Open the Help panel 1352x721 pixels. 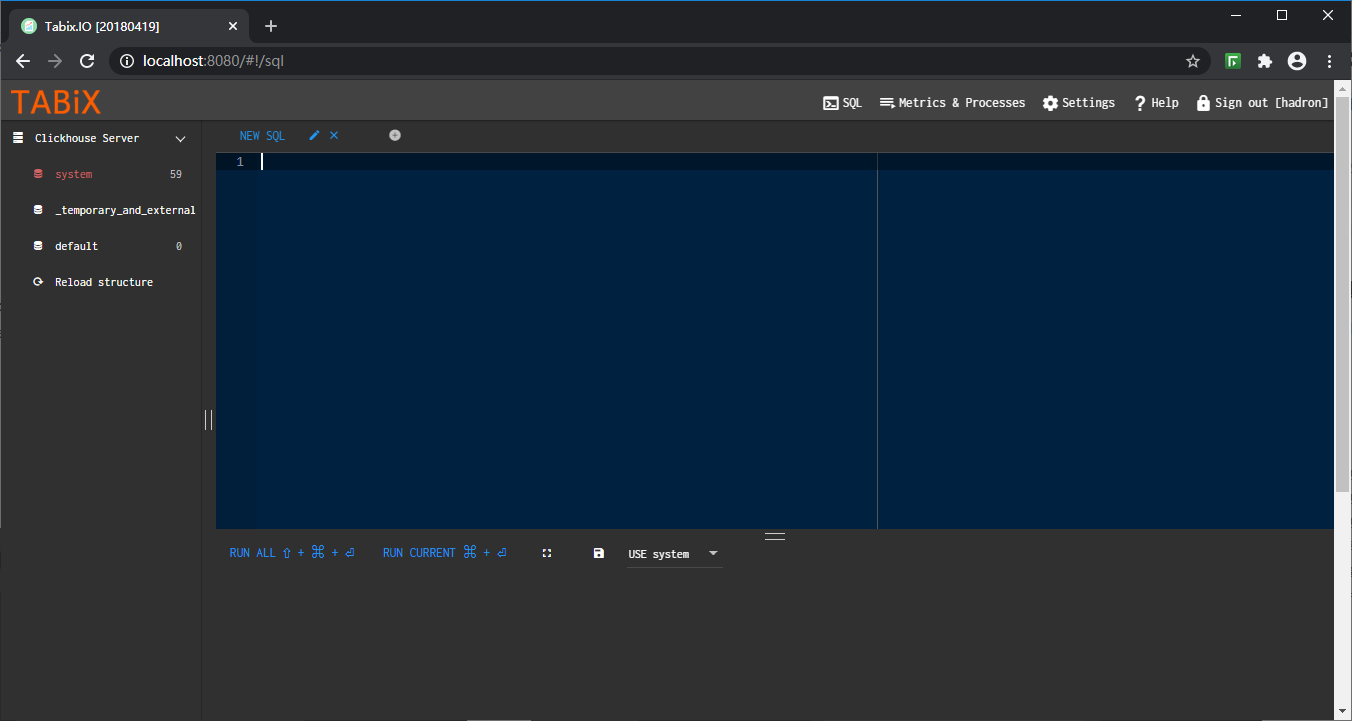click(x=1156, y=102)
